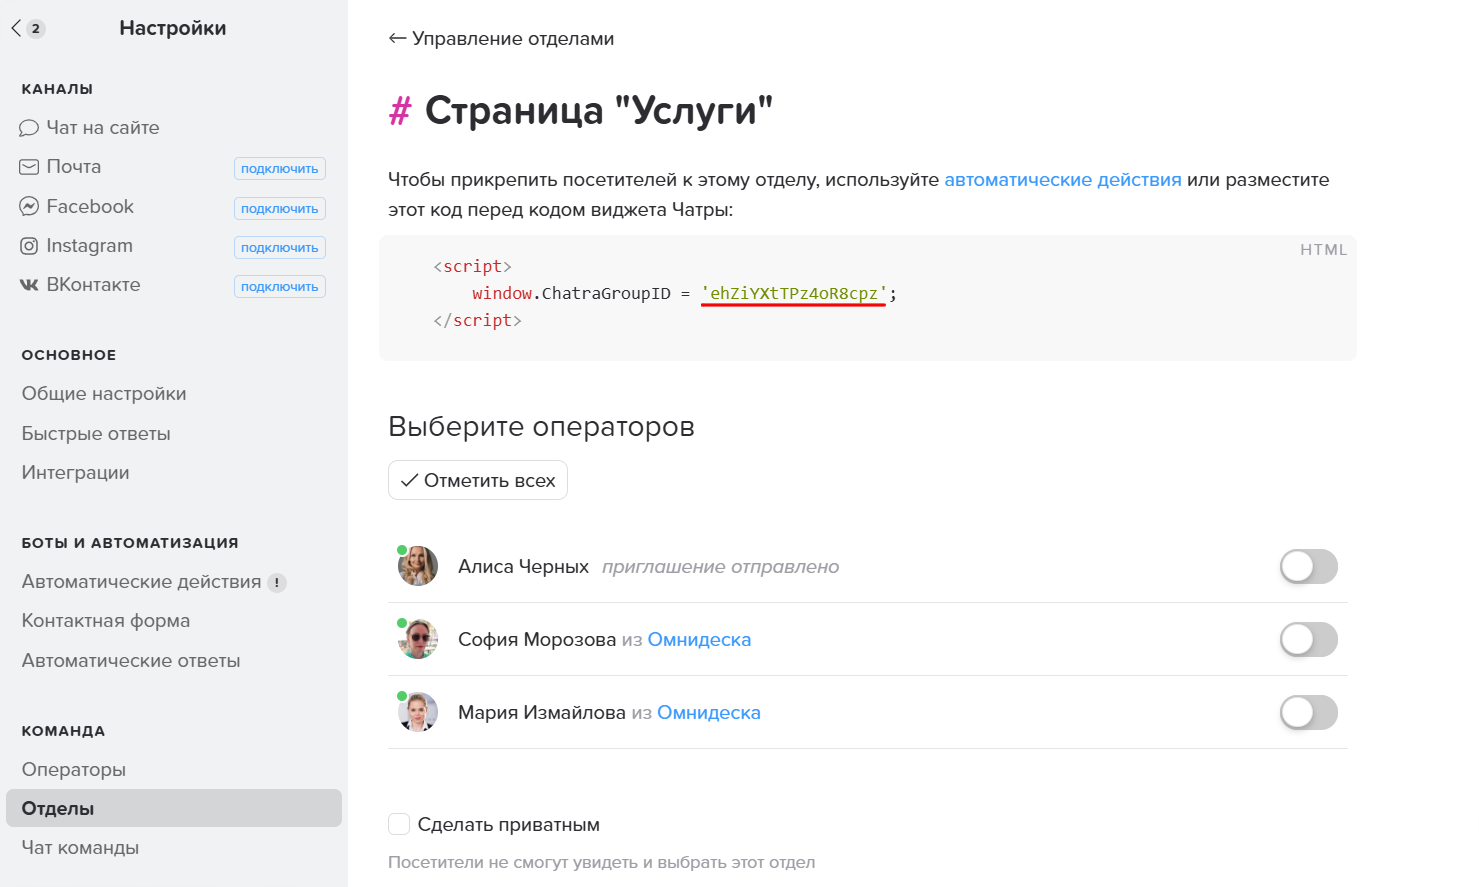Click the Messenger icon next to Facebook
This screenshot has height=887, width=1479.
click(x=29, y=206)
